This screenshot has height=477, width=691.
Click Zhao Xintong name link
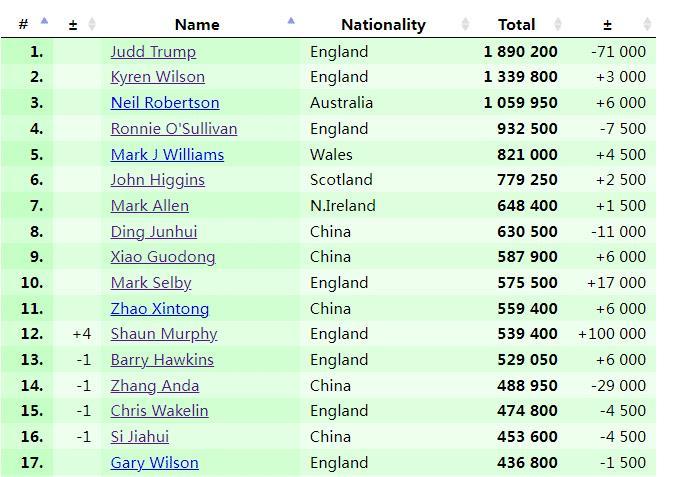160,308
